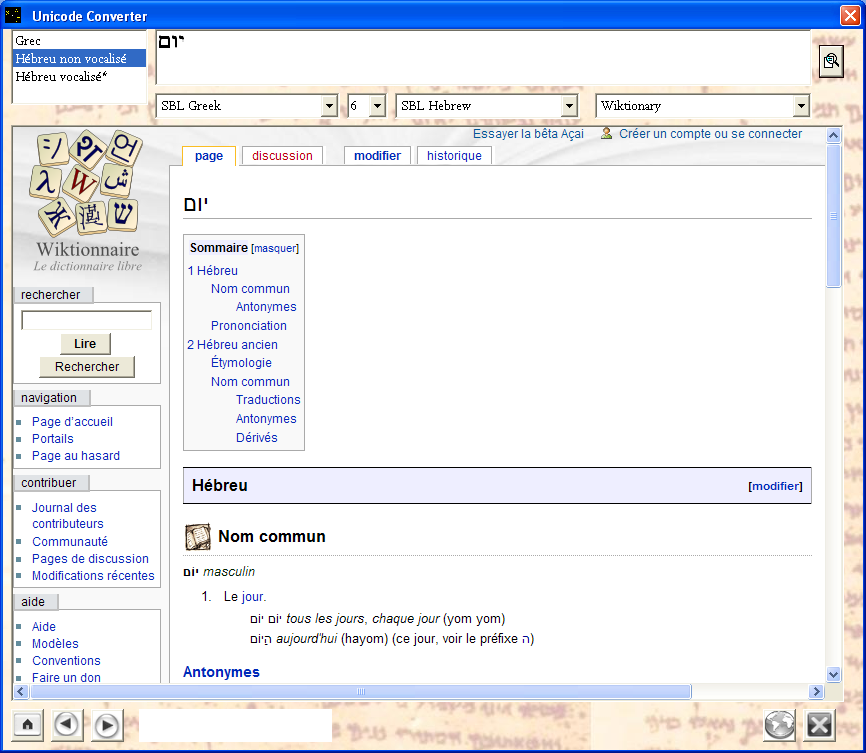Select Hébreu non vocalisé in the list

(80, 59)
